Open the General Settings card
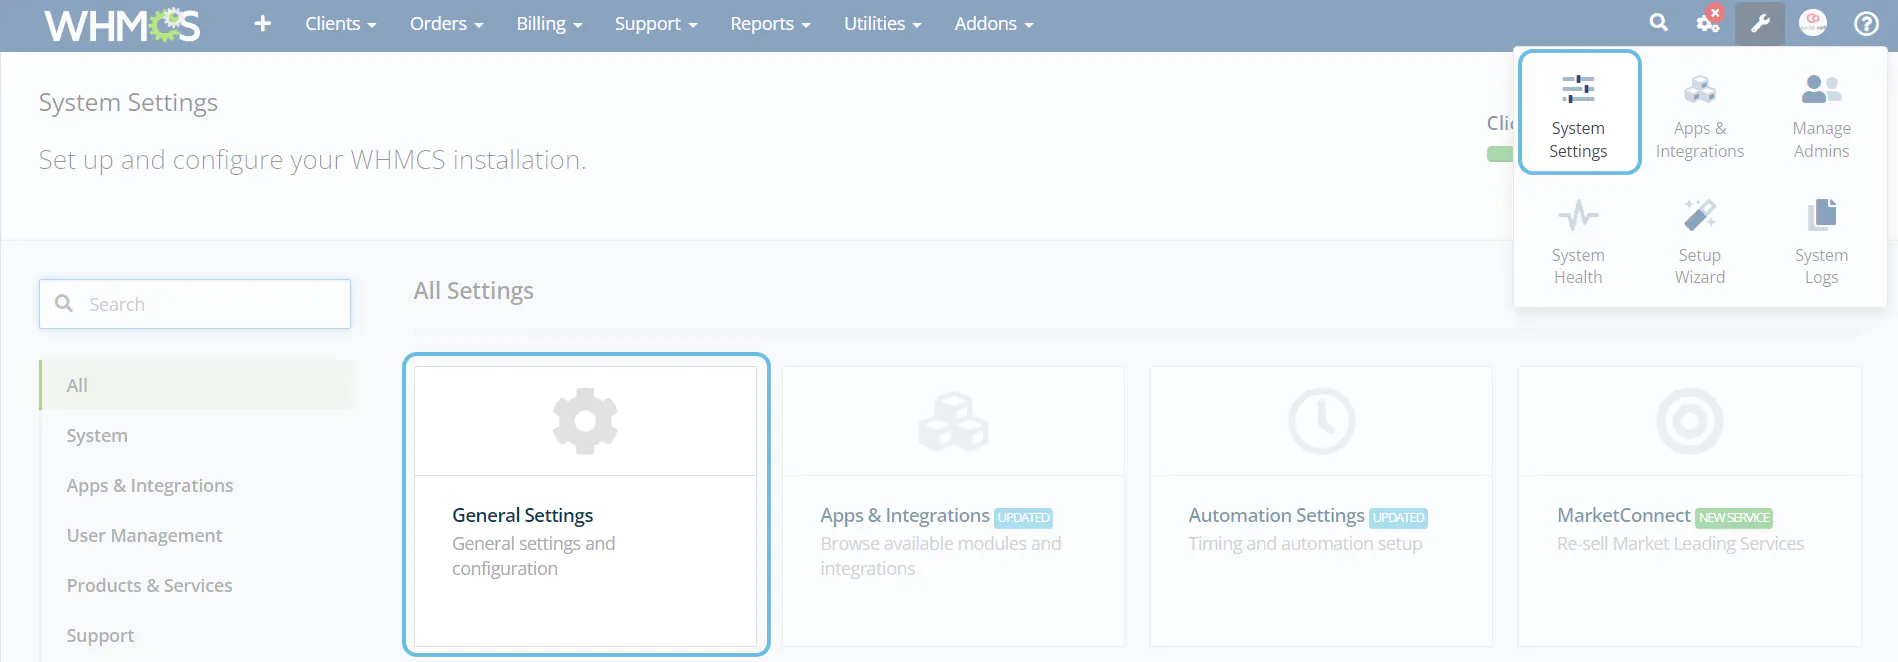This screenshot has width=1898, height=662. [585, 505]
